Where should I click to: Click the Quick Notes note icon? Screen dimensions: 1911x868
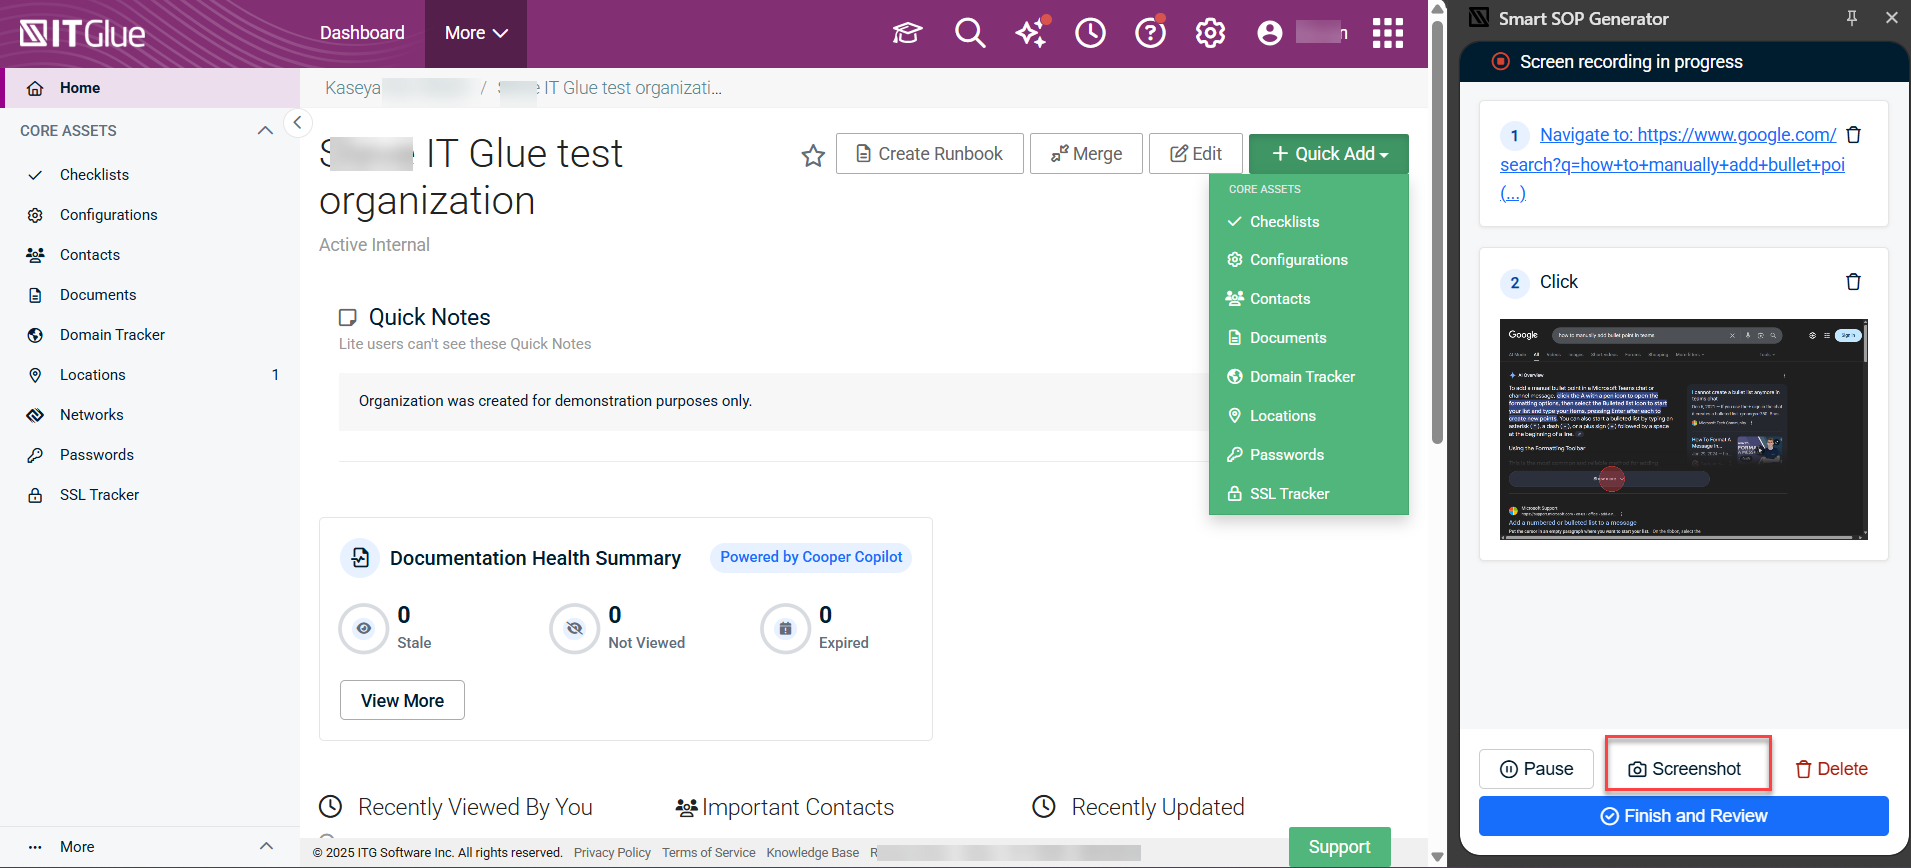[348, 317]
